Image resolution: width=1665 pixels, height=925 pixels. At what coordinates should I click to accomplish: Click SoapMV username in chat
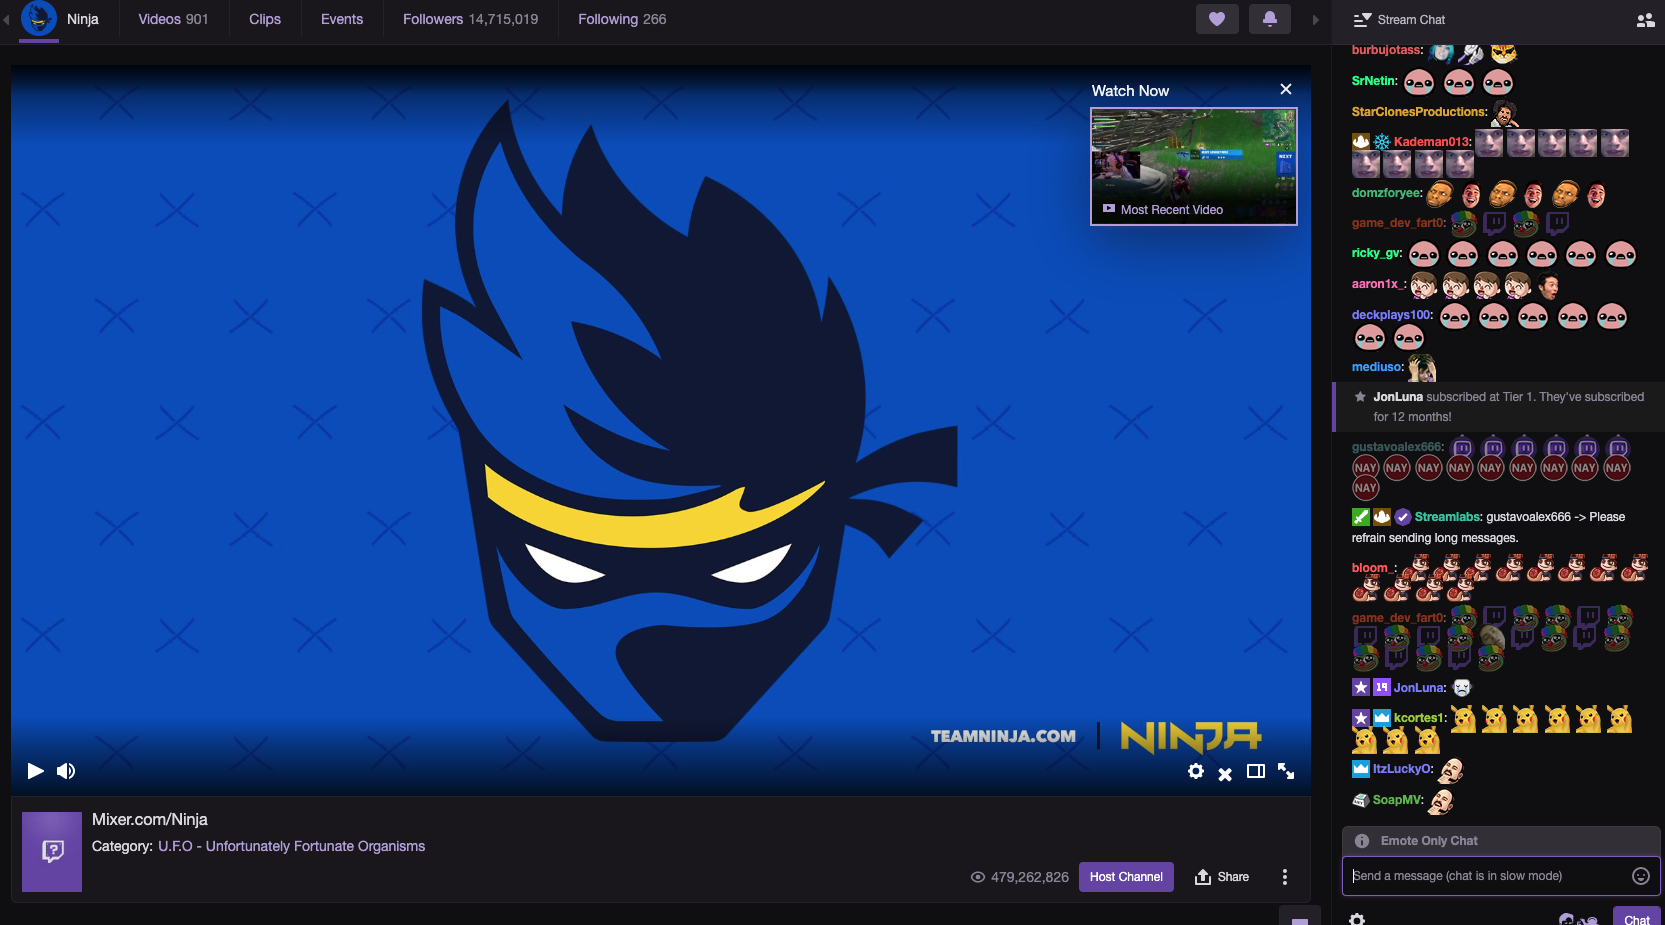pos(1398,800)
